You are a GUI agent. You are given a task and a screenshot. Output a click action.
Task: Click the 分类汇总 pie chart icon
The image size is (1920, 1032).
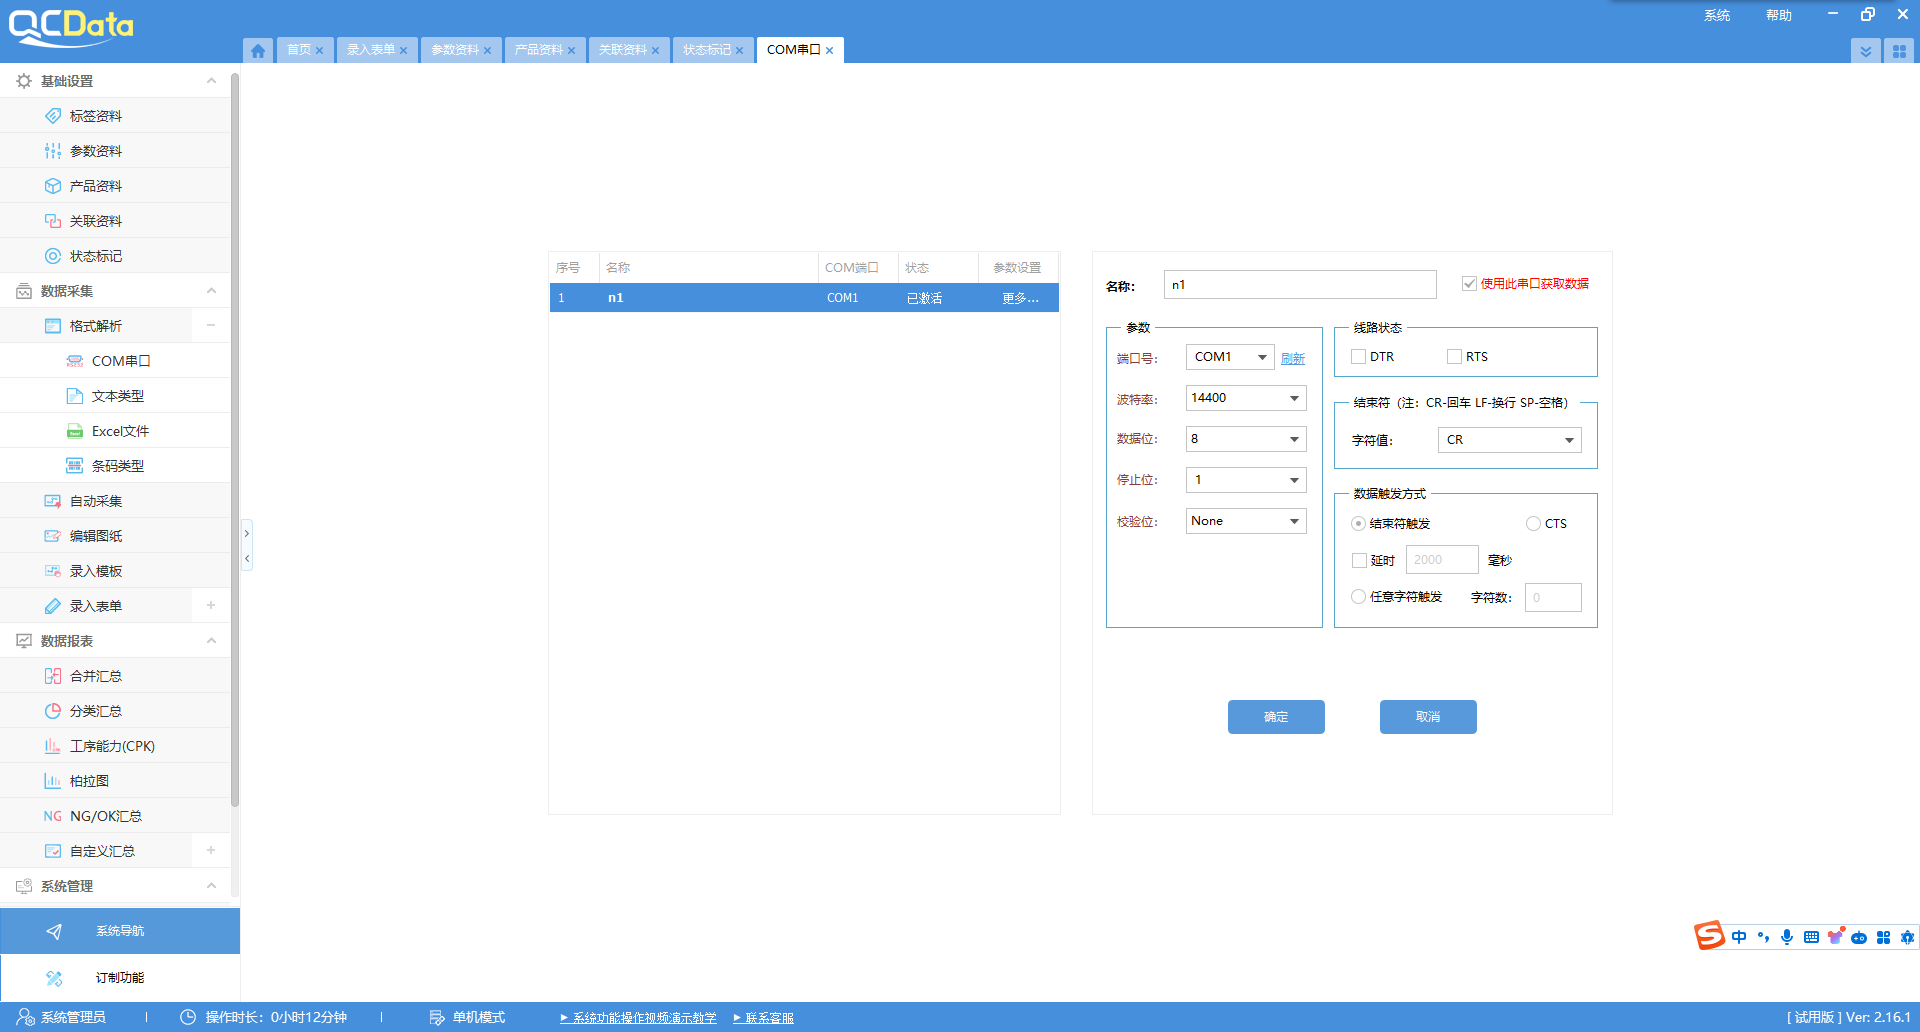click(53, 711)
